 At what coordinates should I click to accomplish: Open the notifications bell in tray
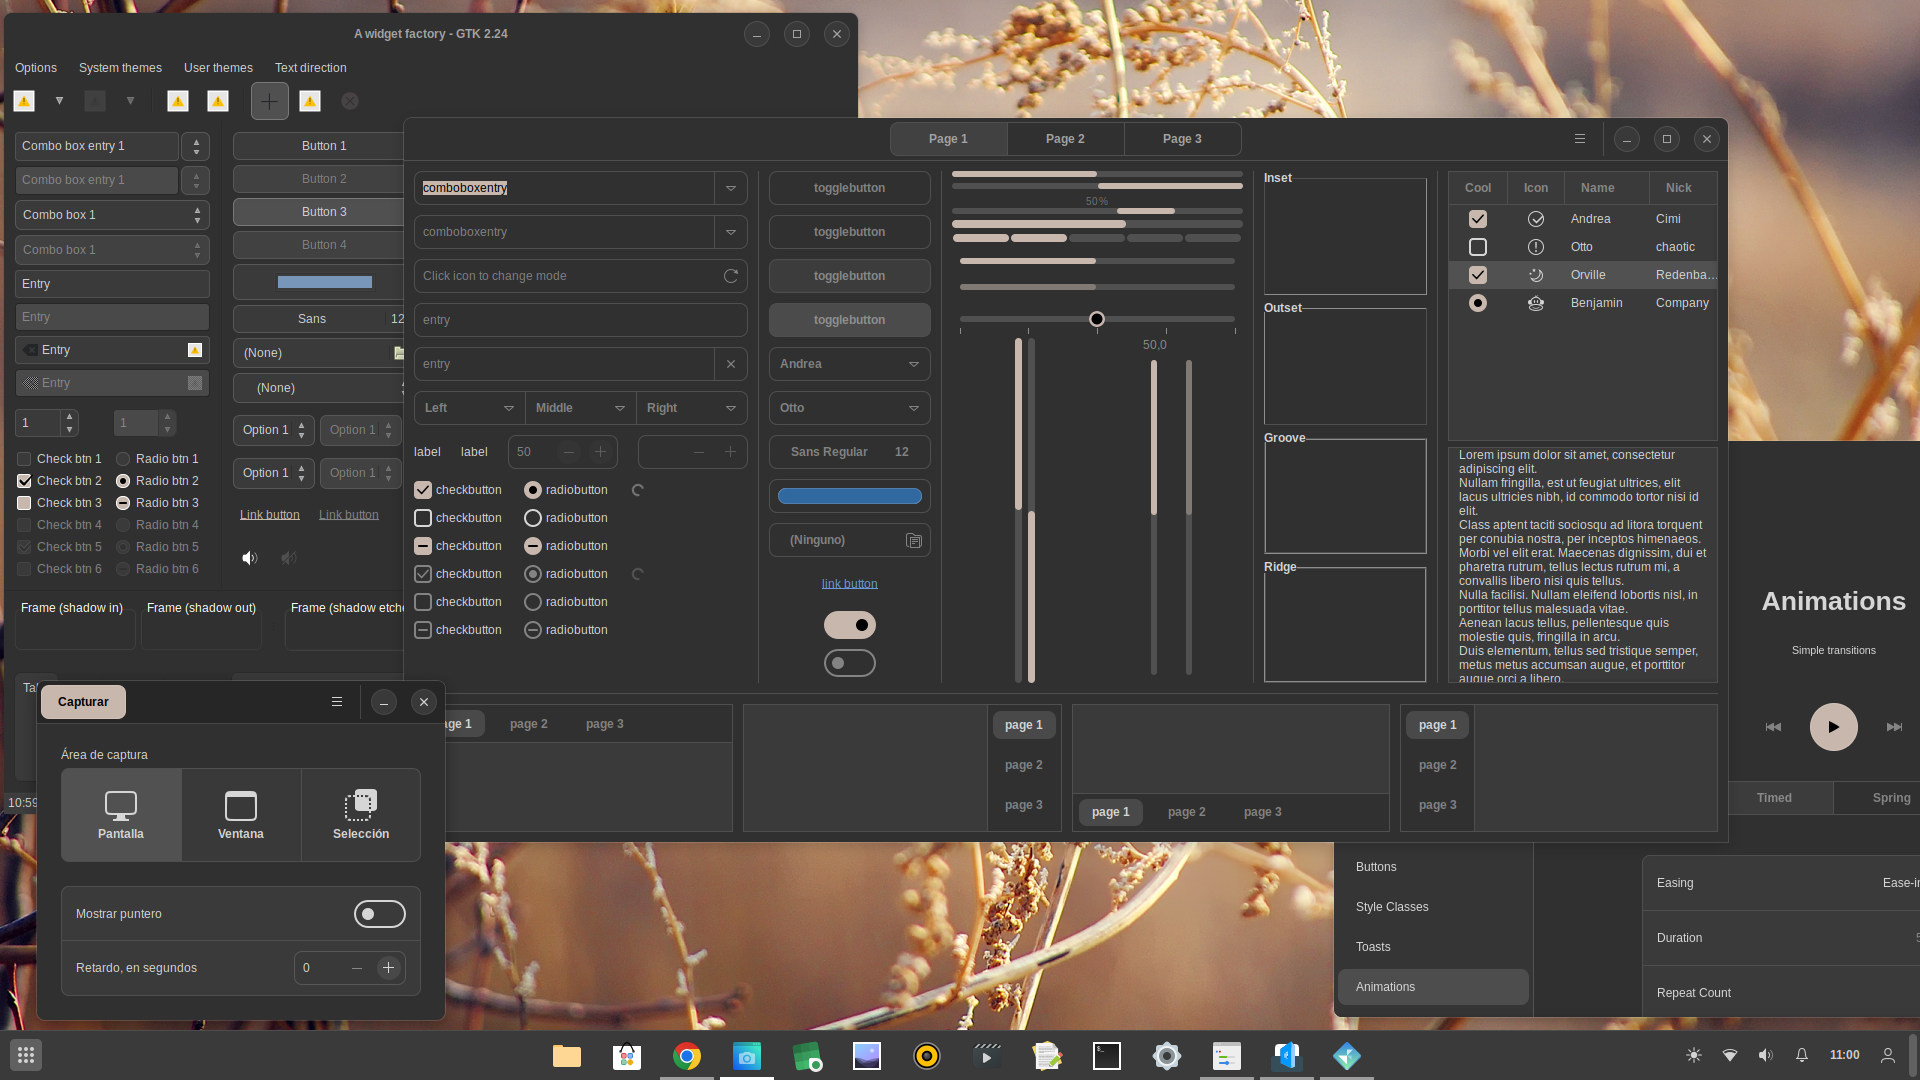click(x=1802, y=1055)
